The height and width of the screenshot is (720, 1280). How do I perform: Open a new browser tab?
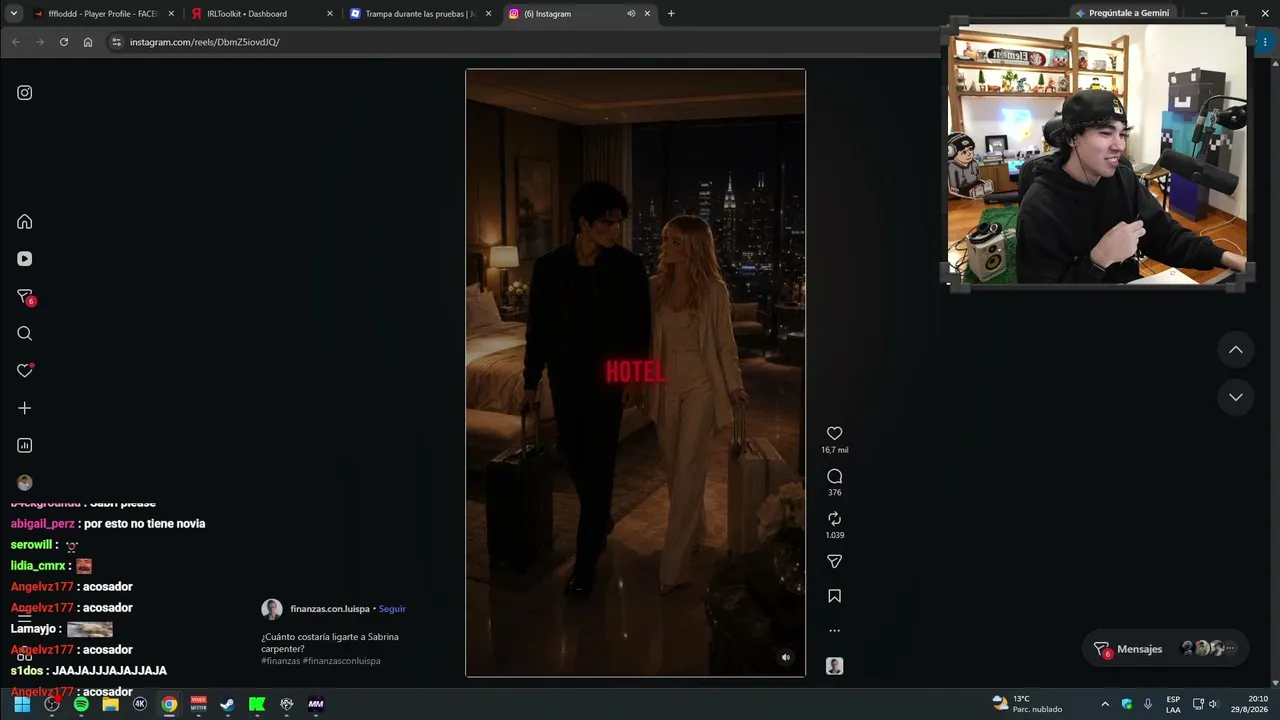(671, 14)
